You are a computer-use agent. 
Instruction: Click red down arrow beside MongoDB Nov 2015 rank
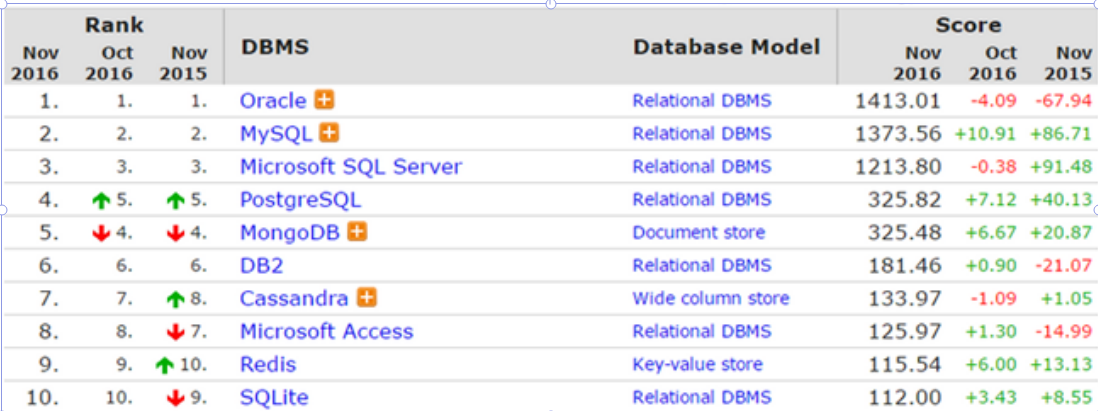coord(176,233)
